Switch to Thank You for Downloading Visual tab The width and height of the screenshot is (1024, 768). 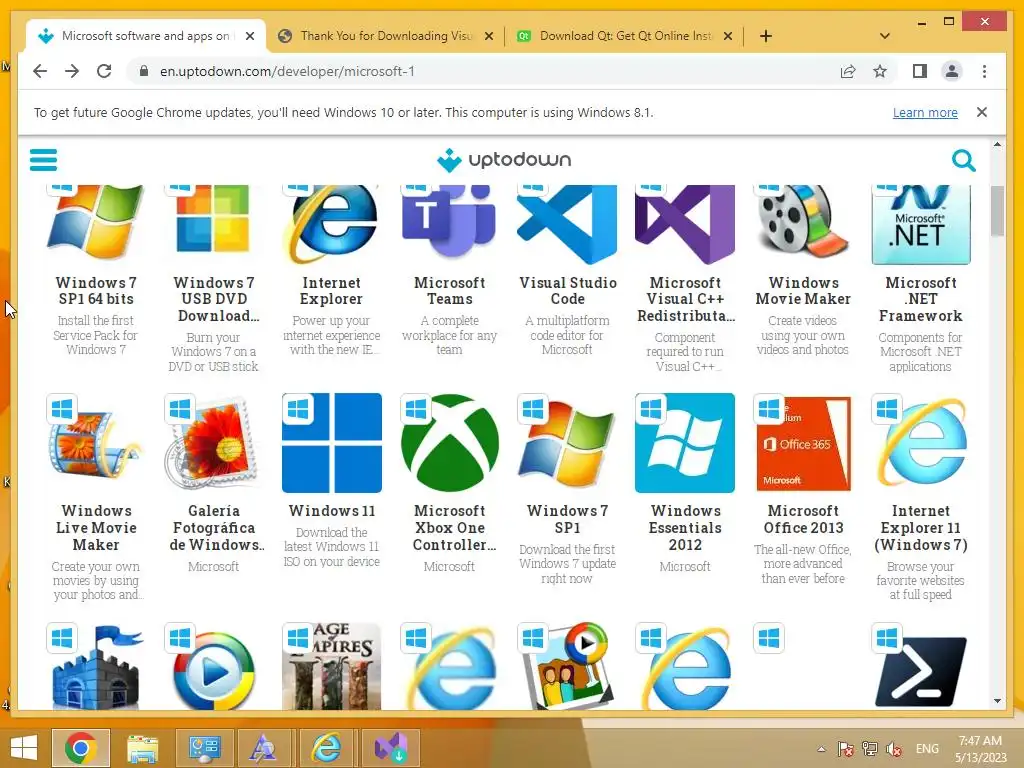[385, 36]
